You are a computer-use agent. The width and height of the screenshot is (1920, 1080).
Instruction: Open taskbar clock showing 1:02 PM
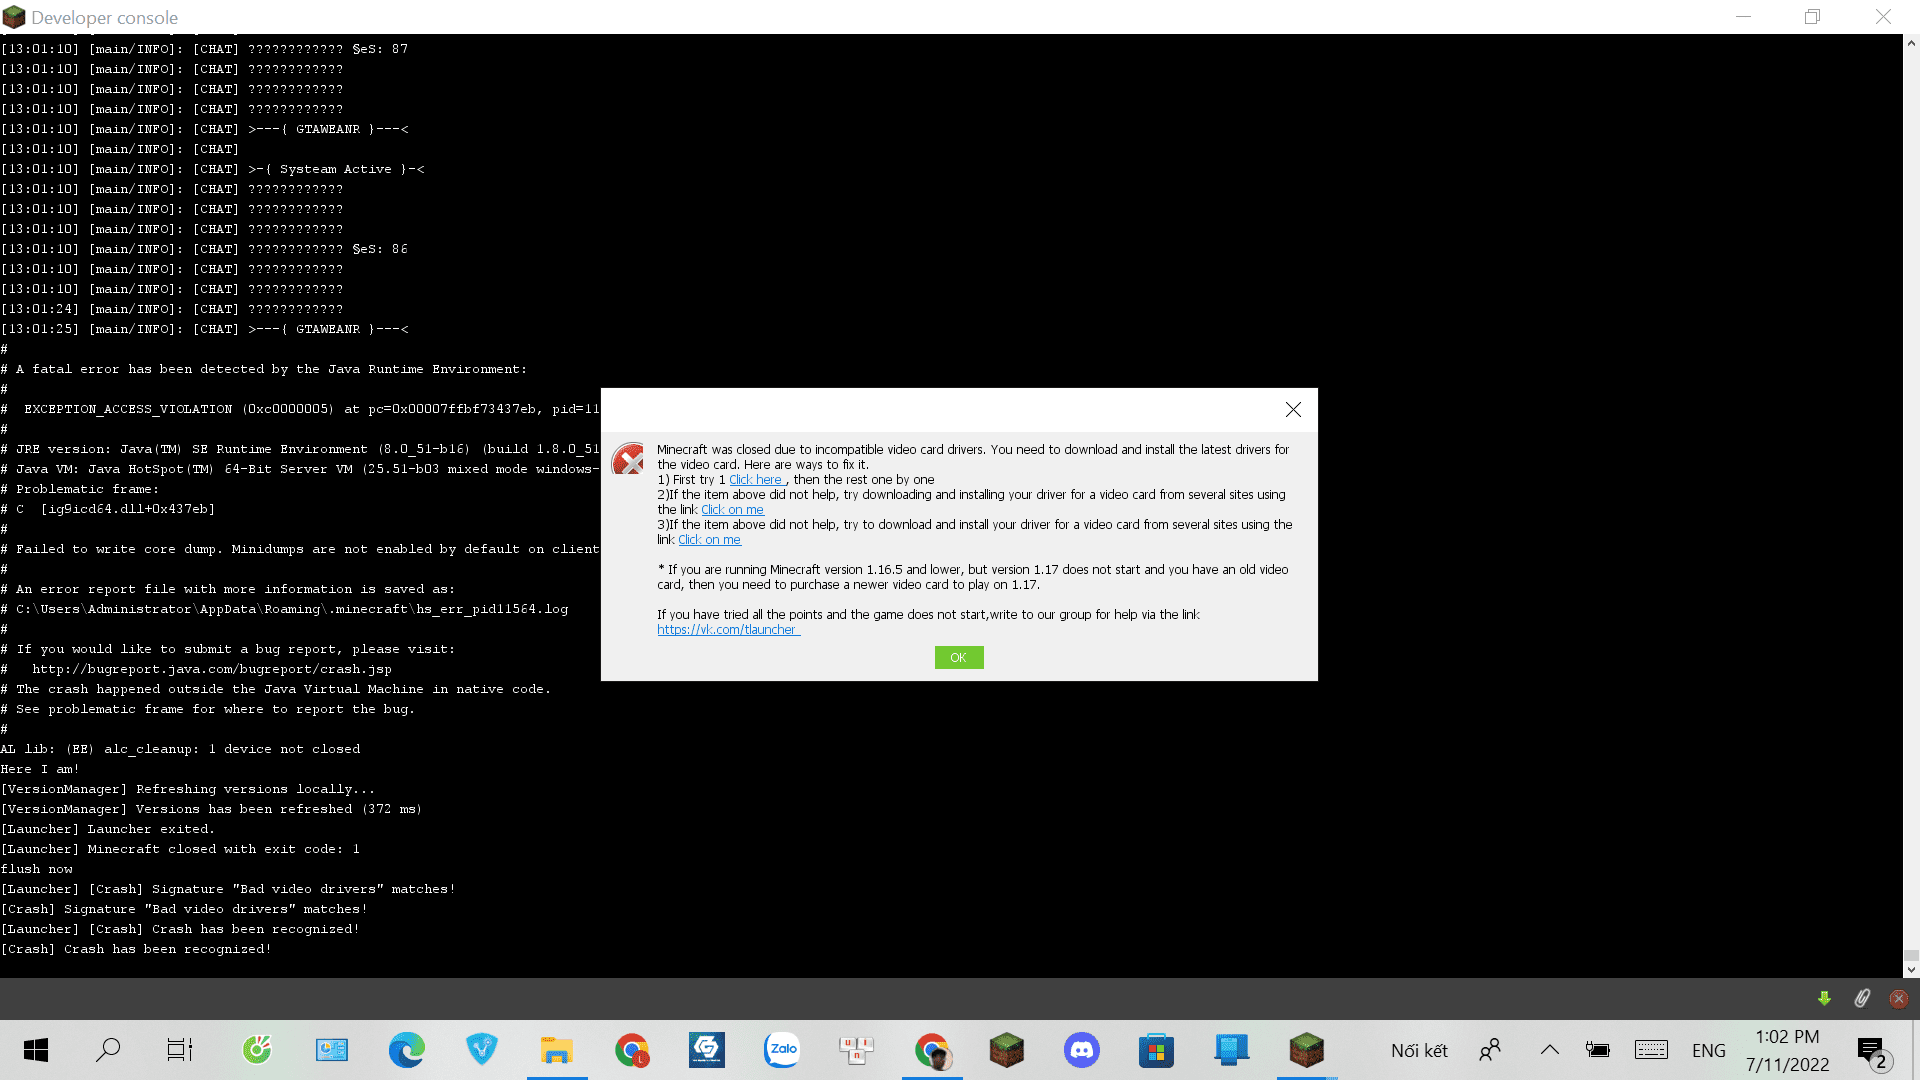coord(1787,1050)
